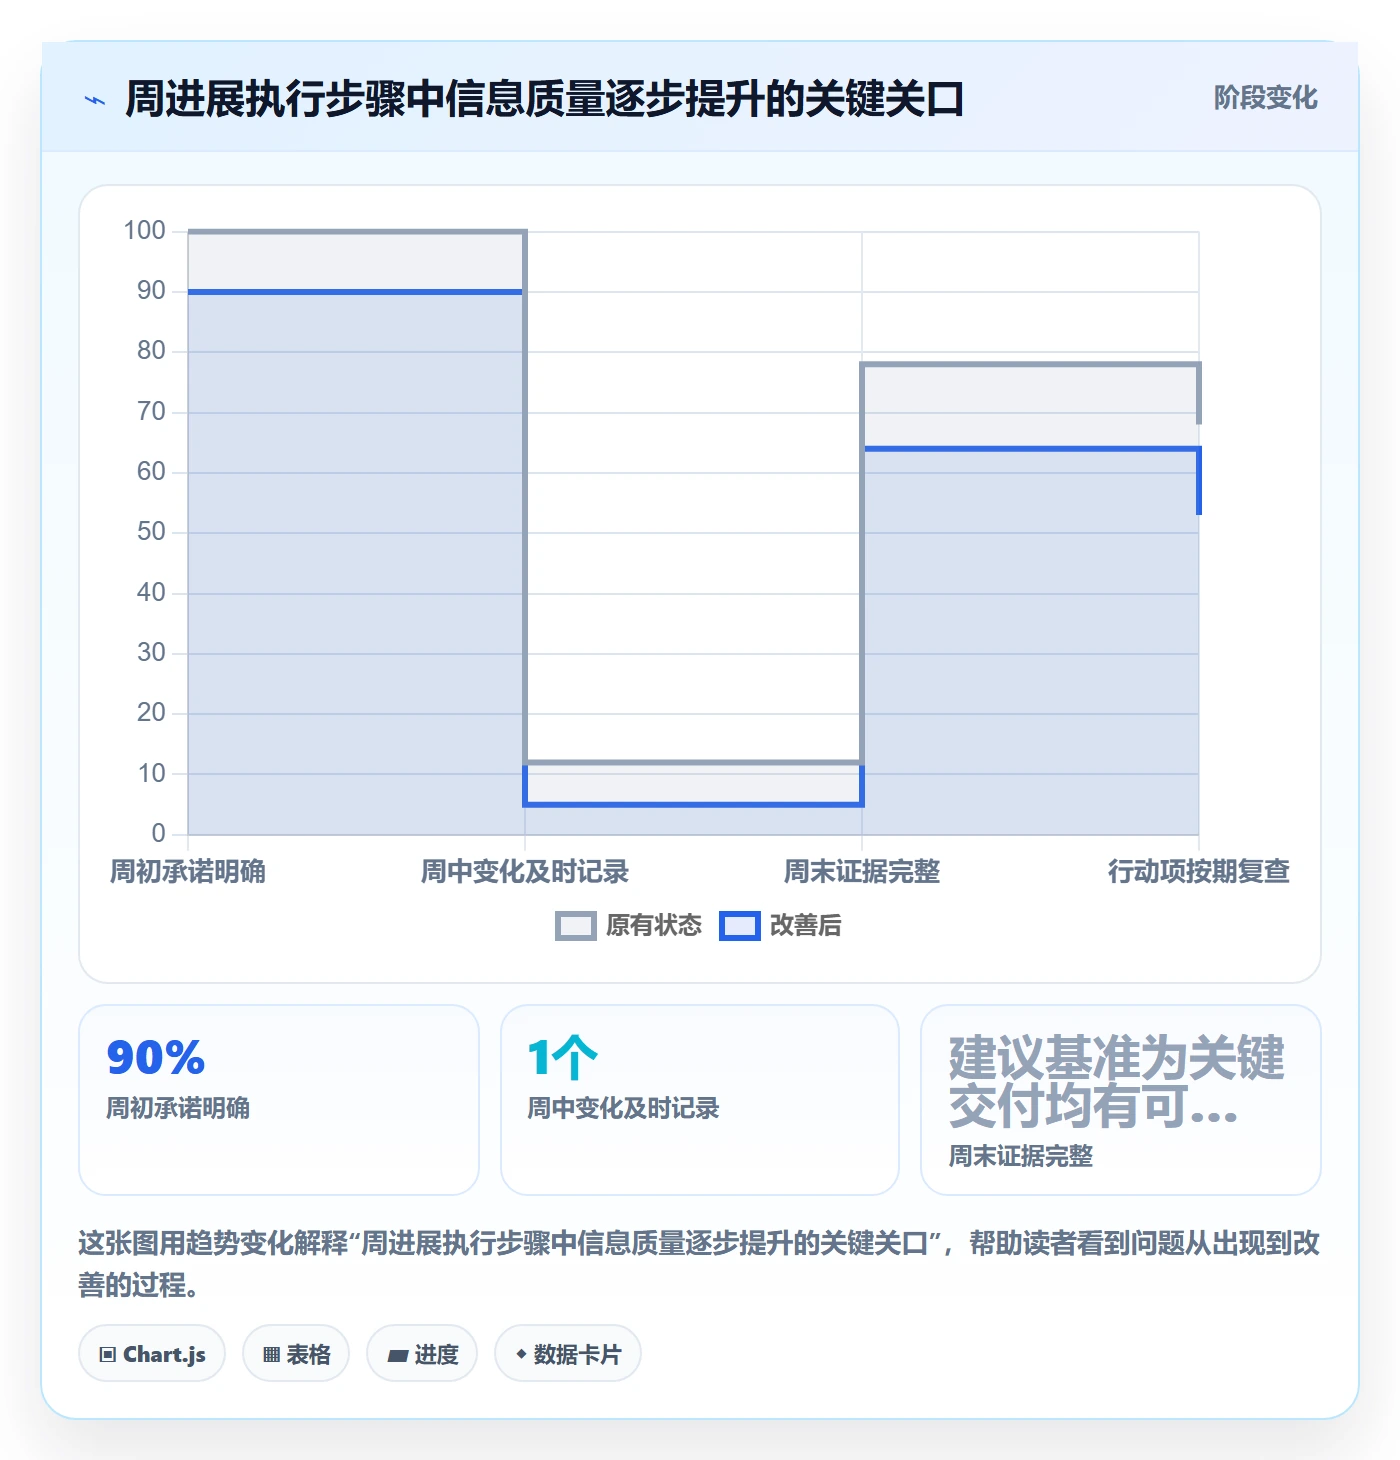Click the lightning bolt icon beside the title
The image size is (1400, 1460).
(95, 100)
